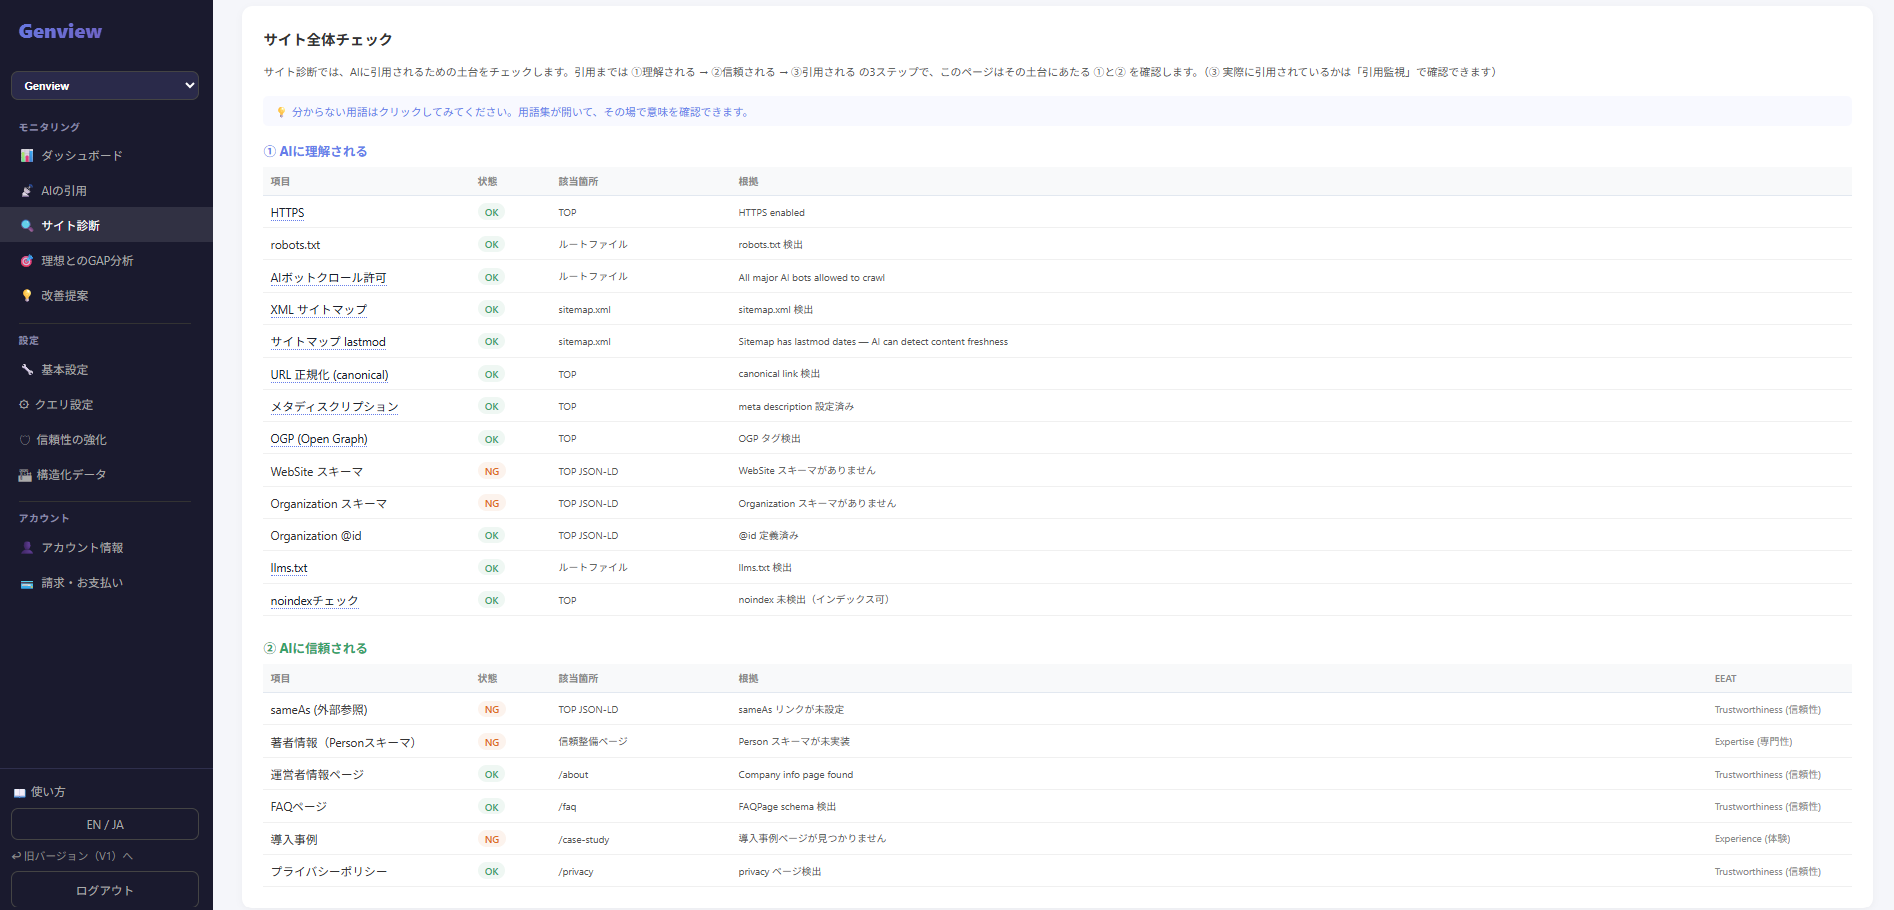Click the book icon beside 使い方
1894x910 pixels.
click(x=19, y=792)
